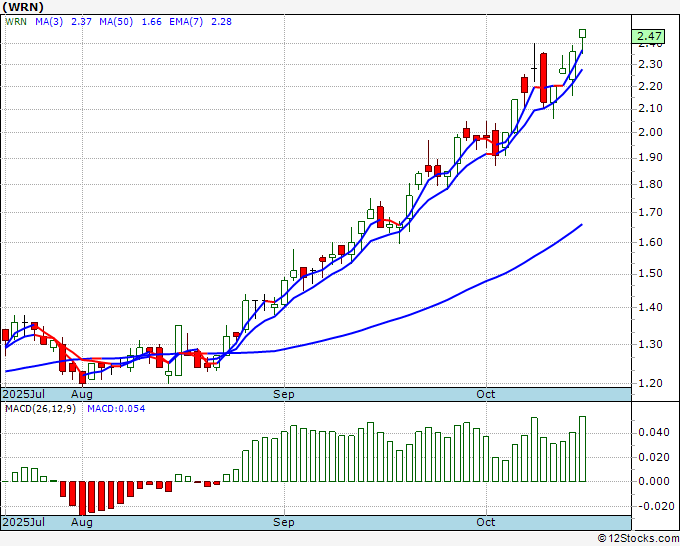680x546 pixels.
Task: Click the MA(50) legend label
Action: click(x=116, y=22)
